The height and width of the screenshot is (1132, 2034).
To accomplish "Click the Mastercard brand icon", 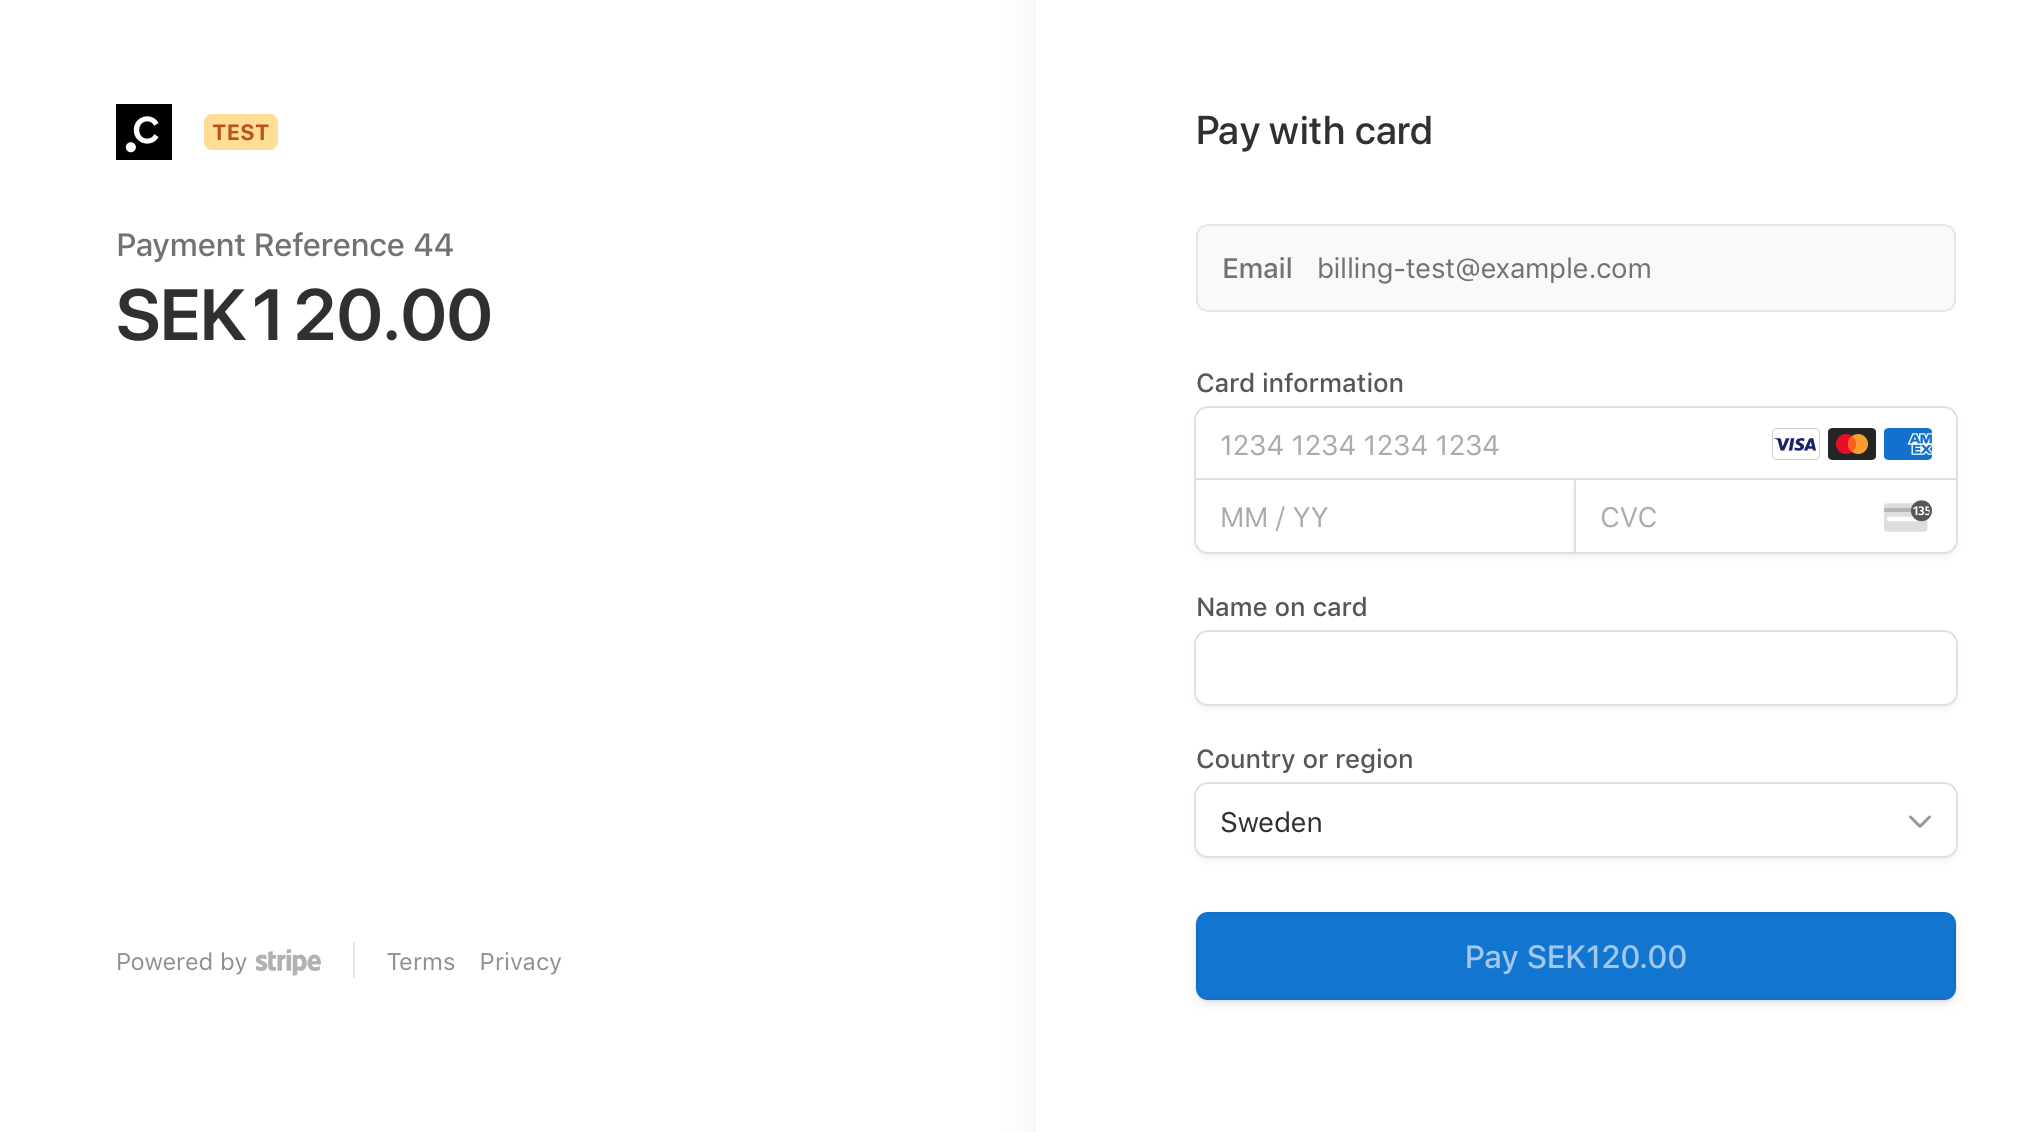I will (x=1852, y=443).
